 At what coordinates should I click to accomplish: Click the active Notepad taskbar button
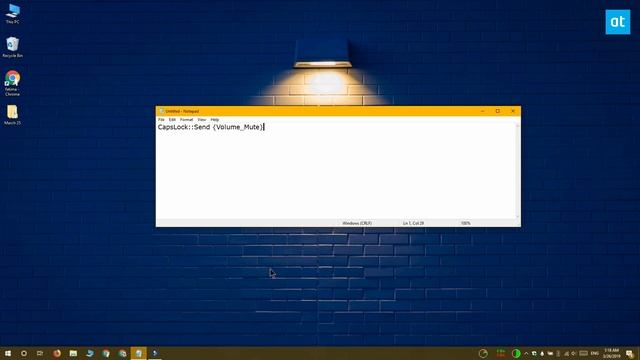(139, 353)
